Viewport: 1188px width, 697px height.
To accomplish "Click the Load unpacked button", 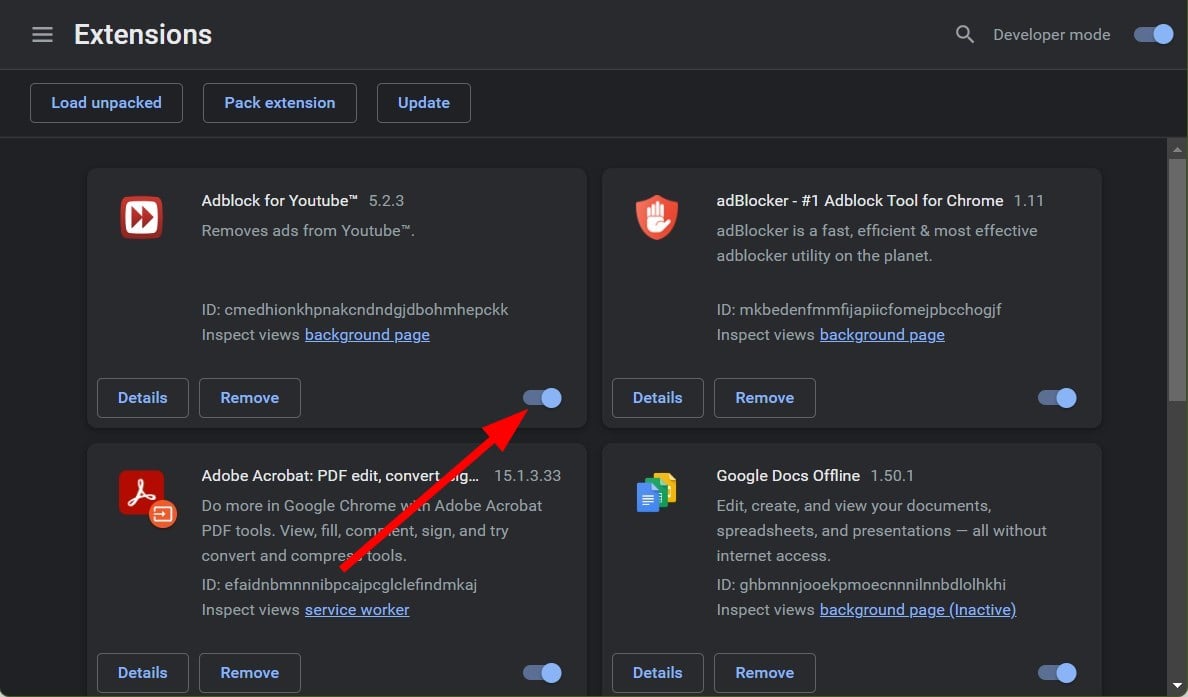I will (106, 103).
